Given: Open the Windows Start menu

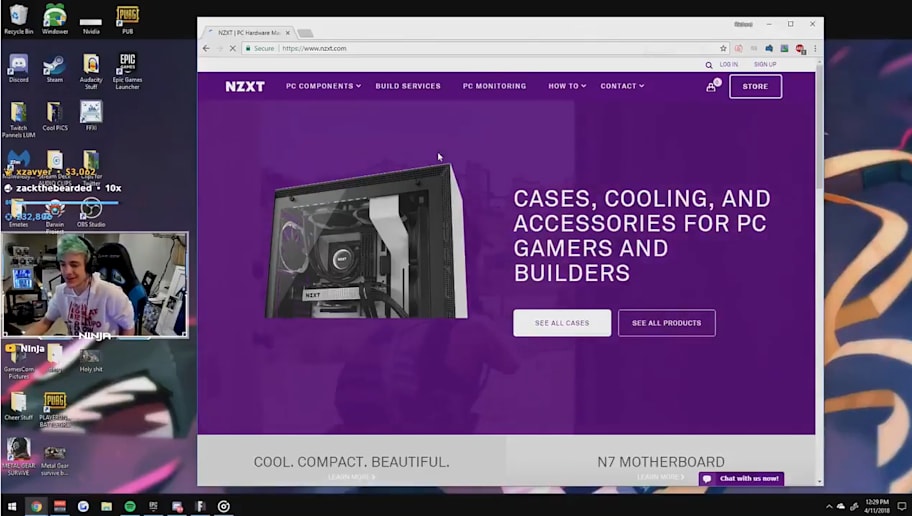Looking at the screenshot, I should [x=12, y=507].
